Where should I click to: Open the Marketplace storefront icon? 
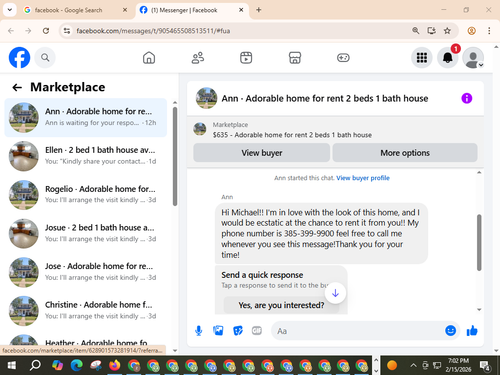pos(295,58)
